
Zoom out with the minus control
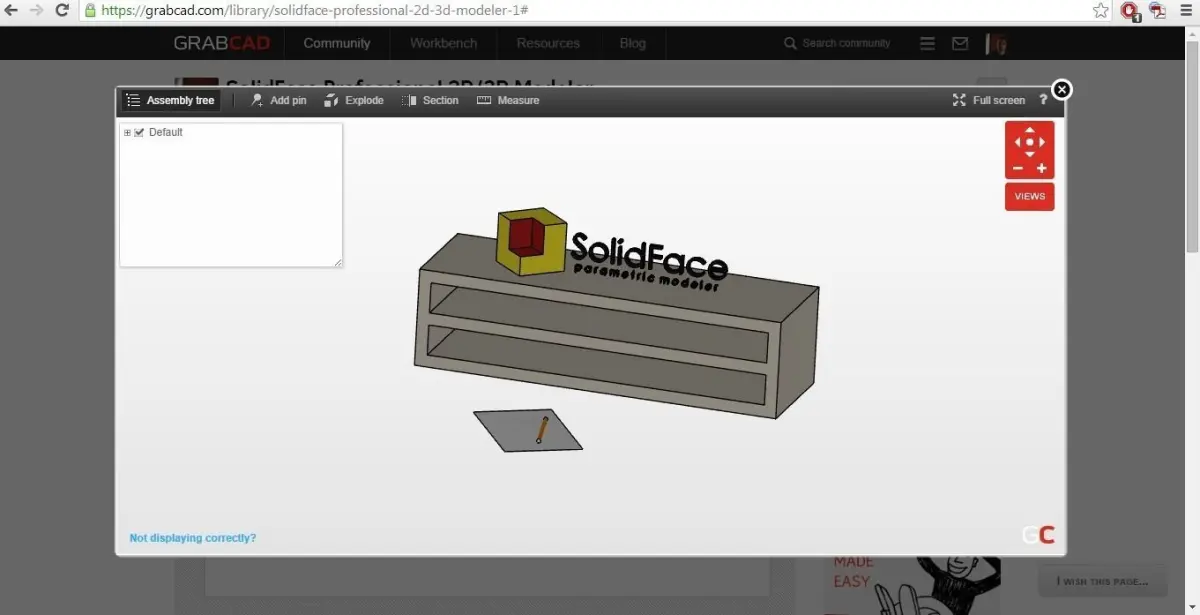1017,168
